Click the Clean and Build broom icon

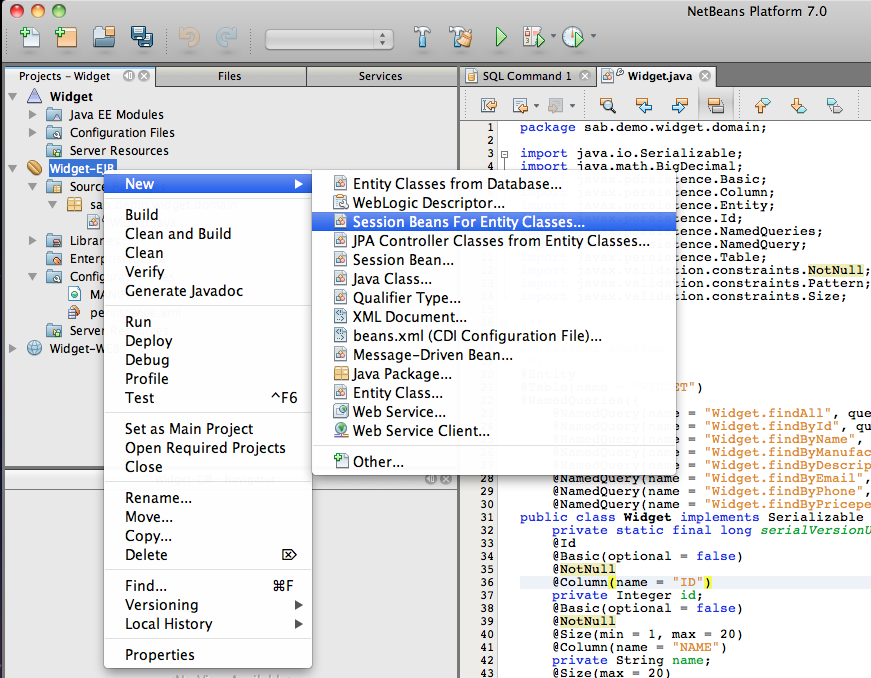coord(459,36)
